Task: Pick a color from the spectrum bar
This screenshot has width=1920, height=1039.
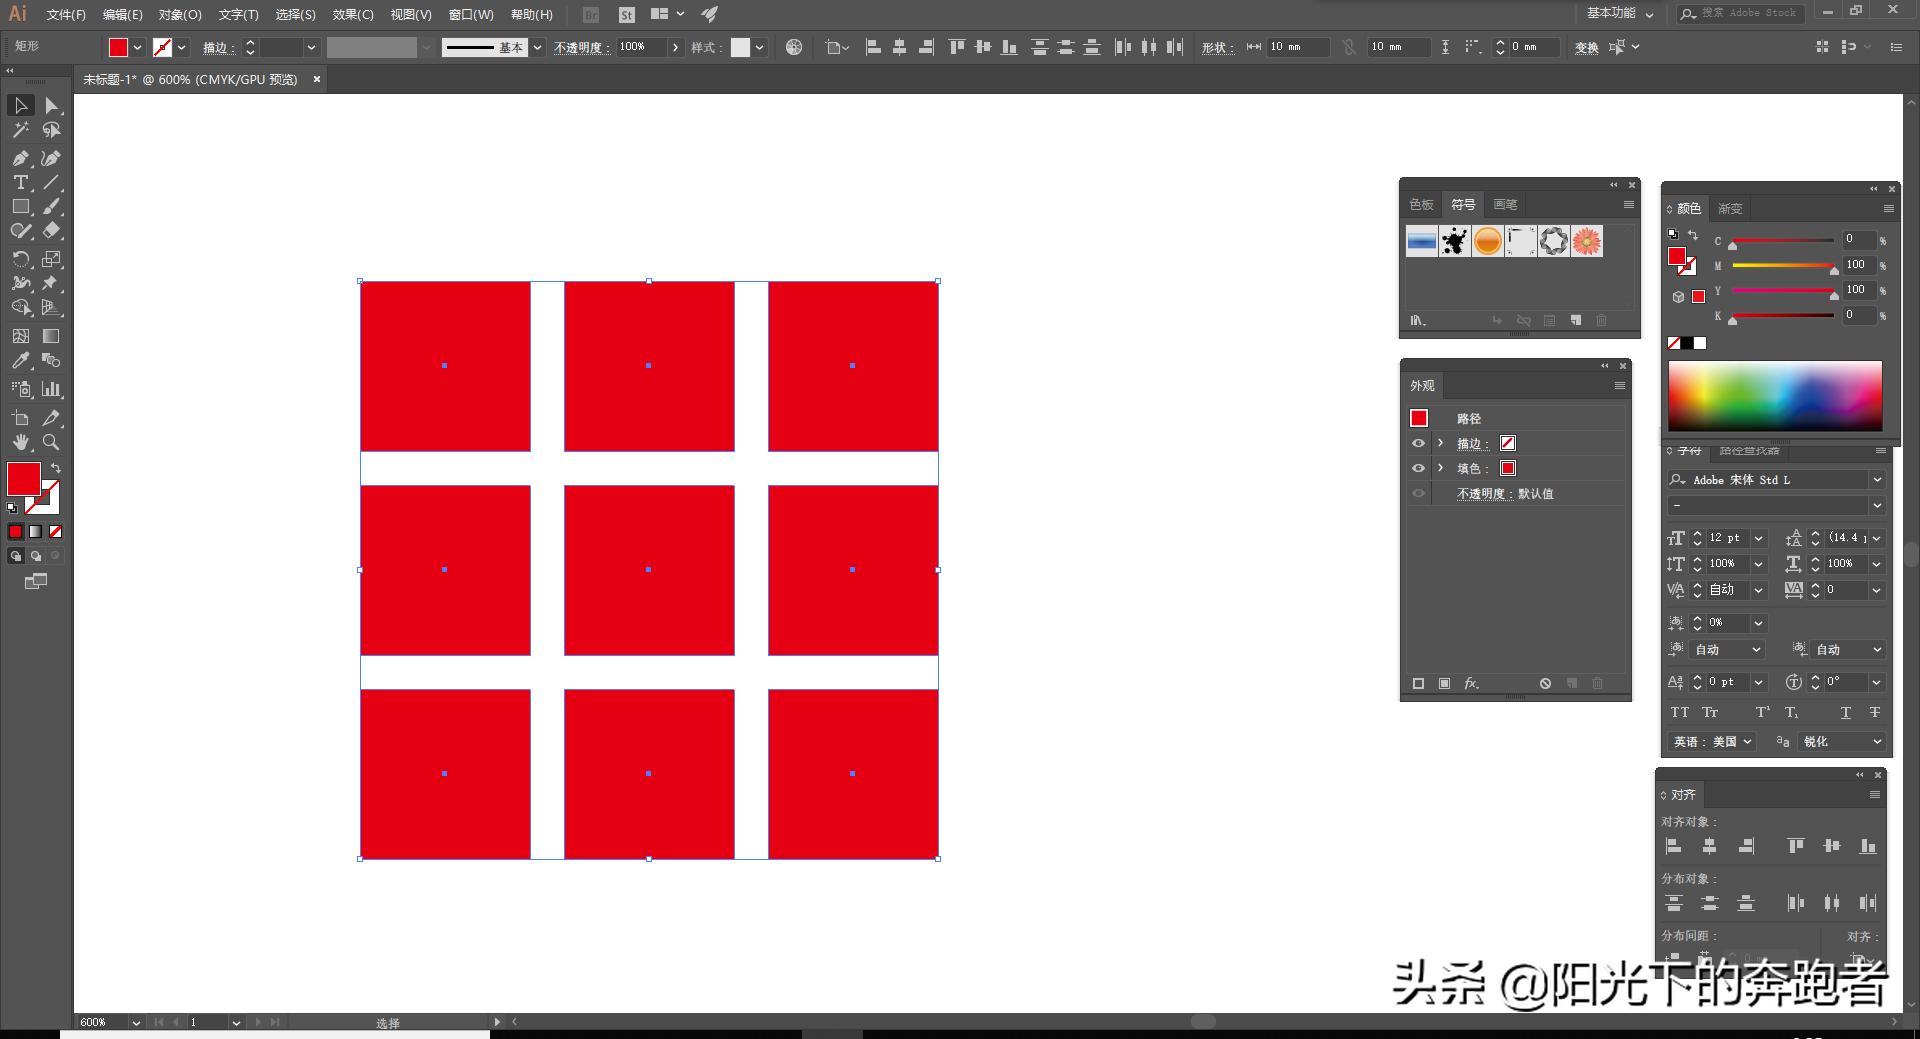Action: pyautogui.click(x=1774, y=396)
